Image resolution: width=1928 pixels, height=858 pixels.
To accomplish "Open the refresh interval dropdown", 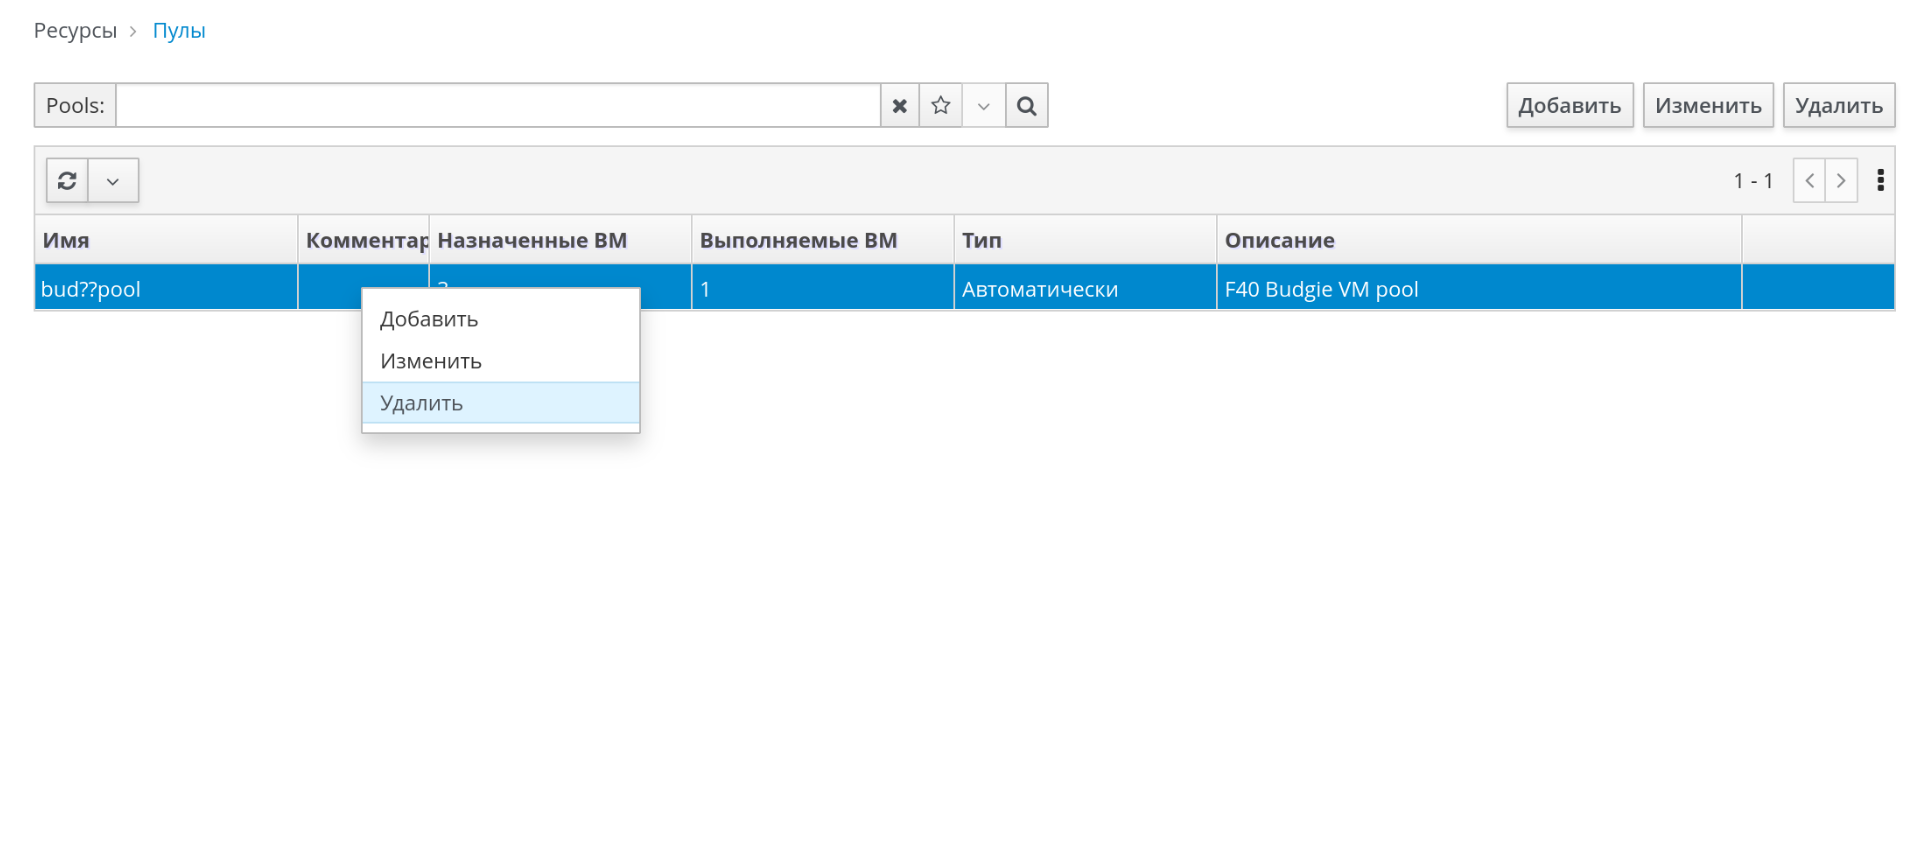I will tap(113, 181).
